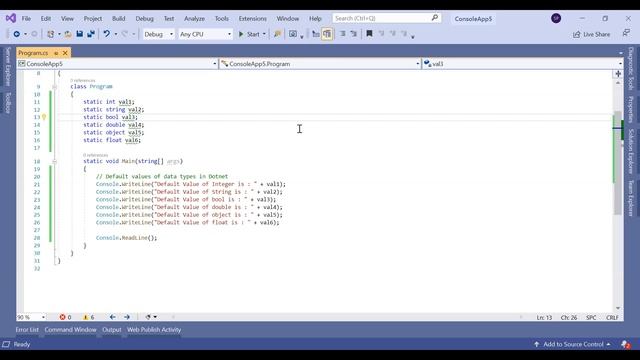Viewport: 640px width, 360px height.
Task: Navigate backward with the toolbar back arrow
Action: pyautogui.click(x=17, y=34)
